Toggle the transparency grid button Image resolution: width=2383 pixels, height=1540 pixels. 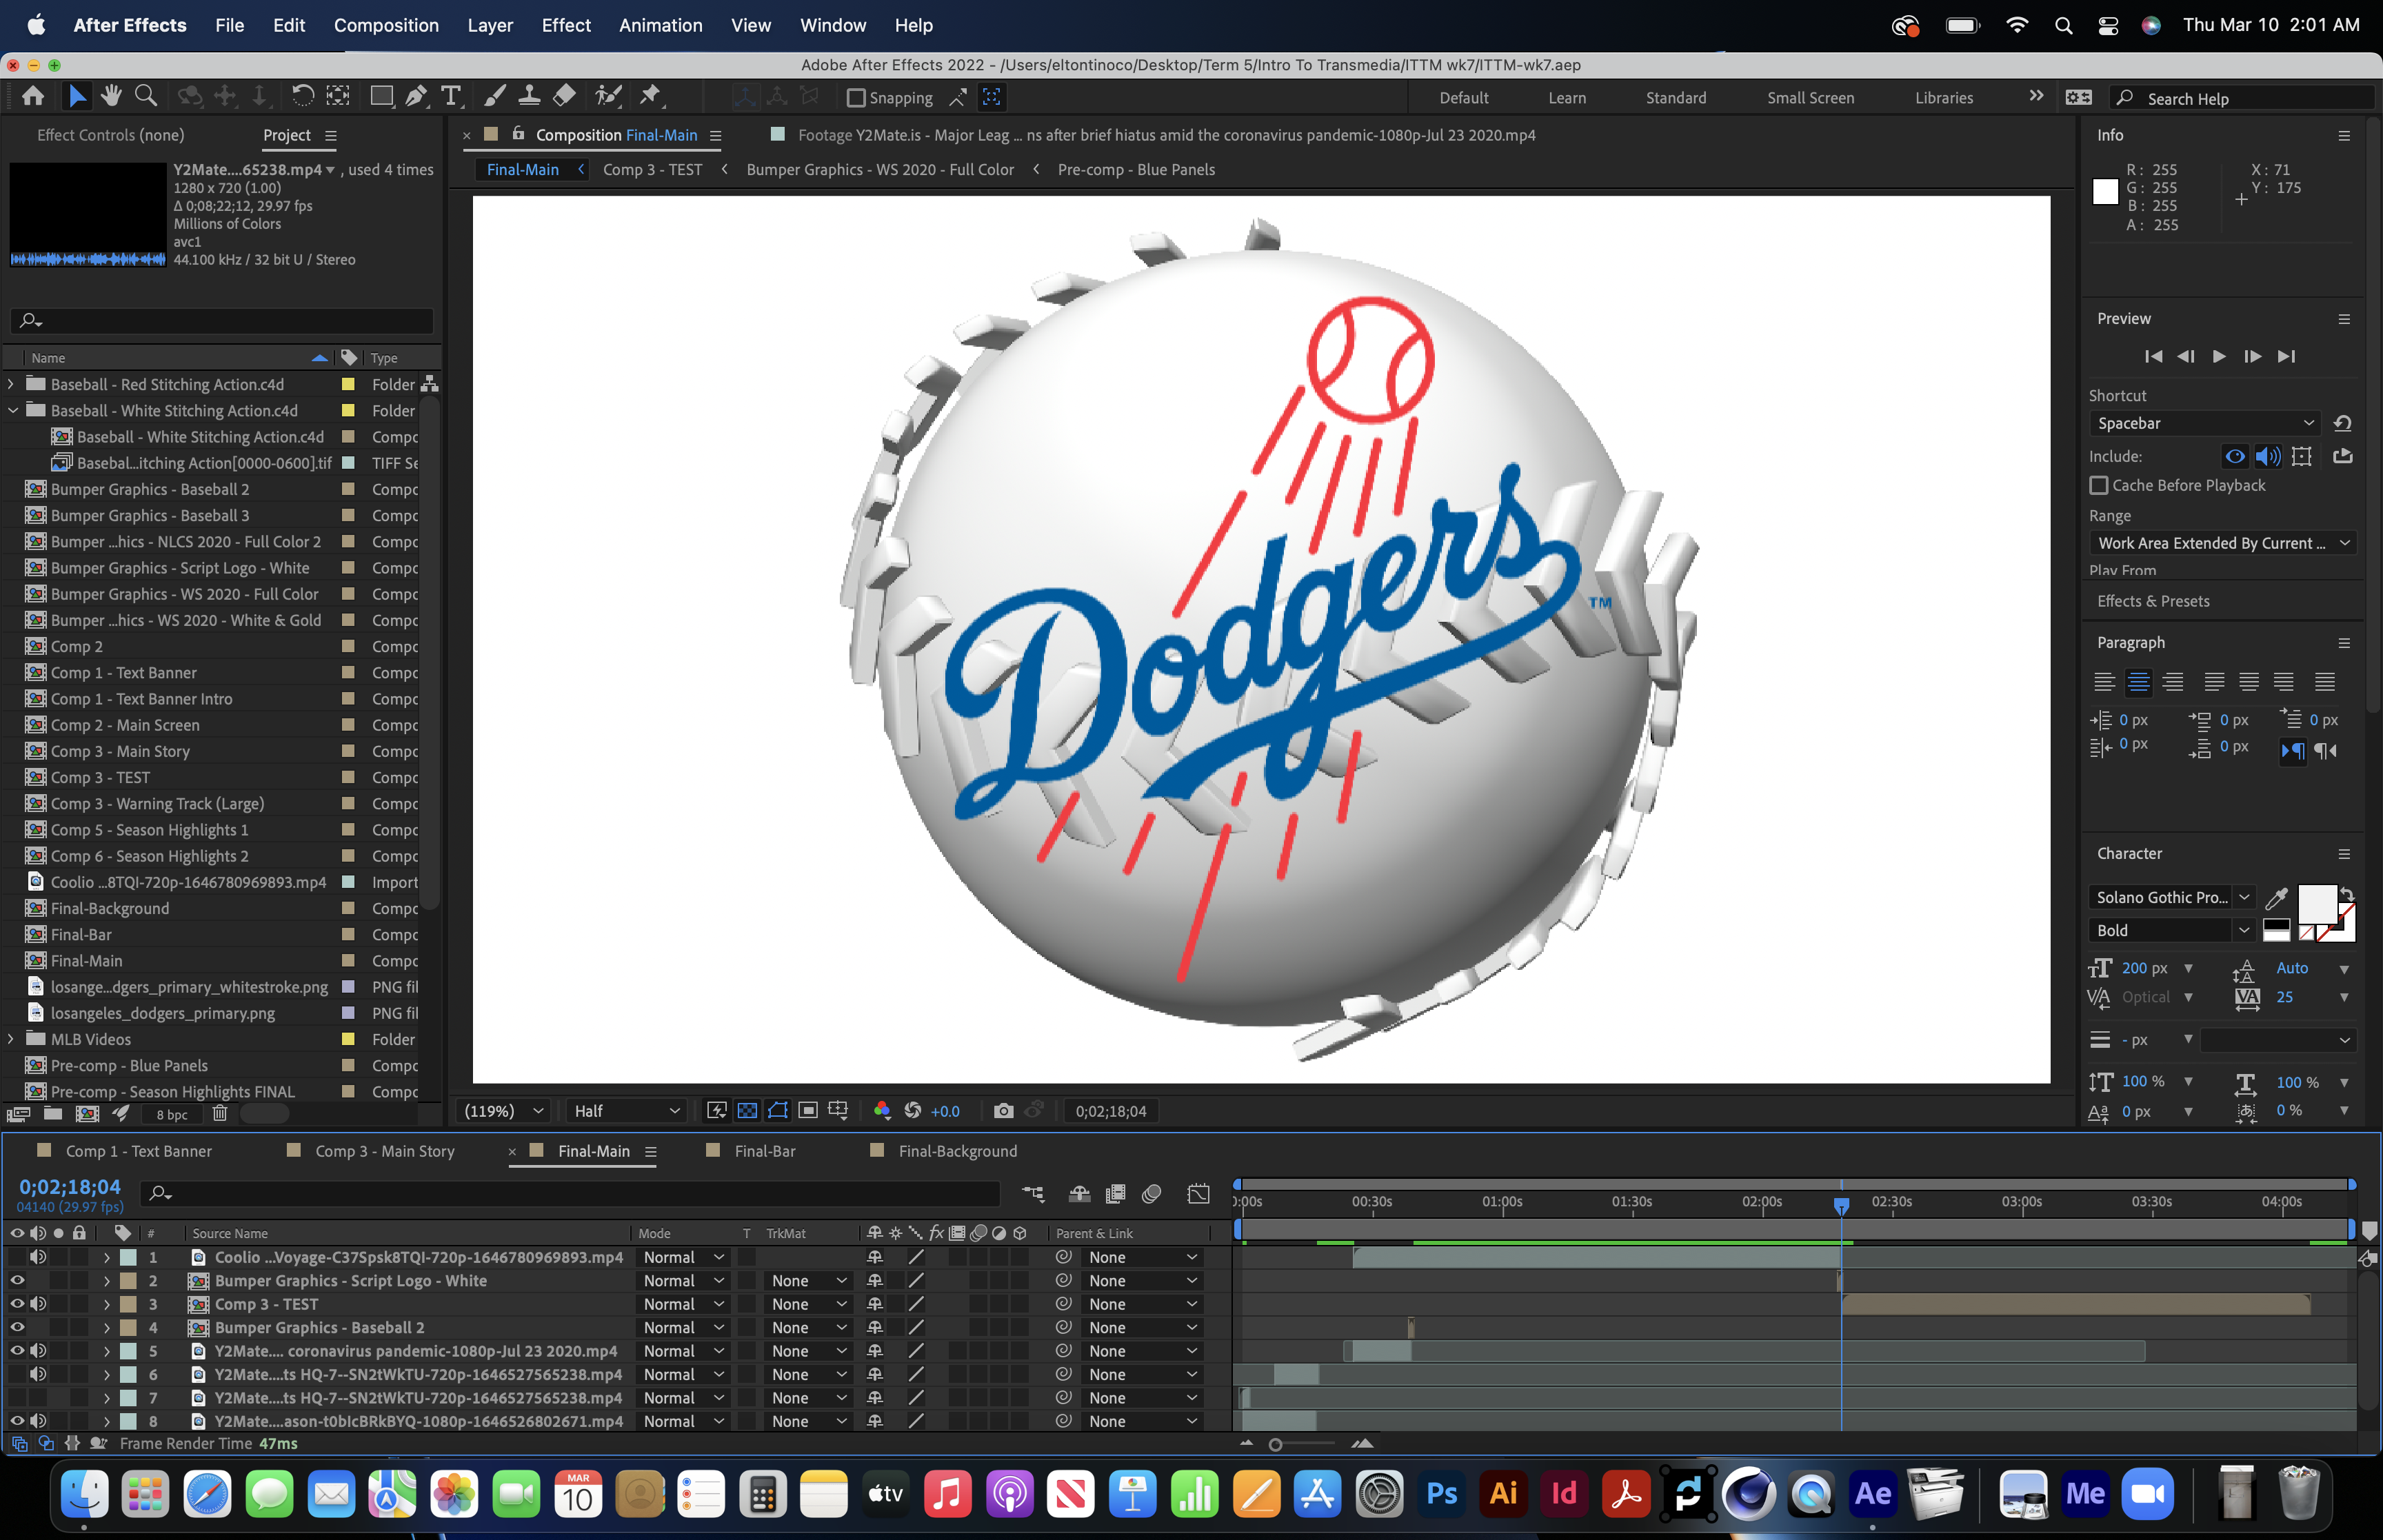747,1111
